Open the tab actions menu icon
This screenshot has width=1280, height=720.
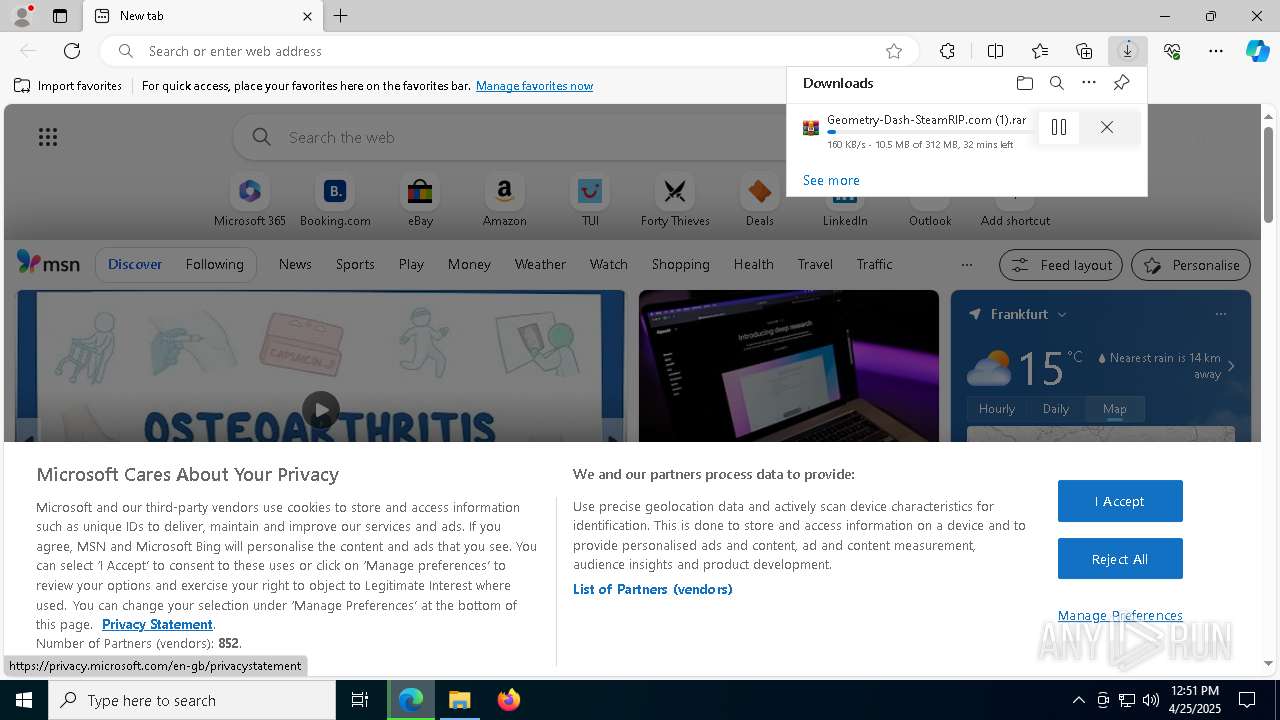pos(60,16)
